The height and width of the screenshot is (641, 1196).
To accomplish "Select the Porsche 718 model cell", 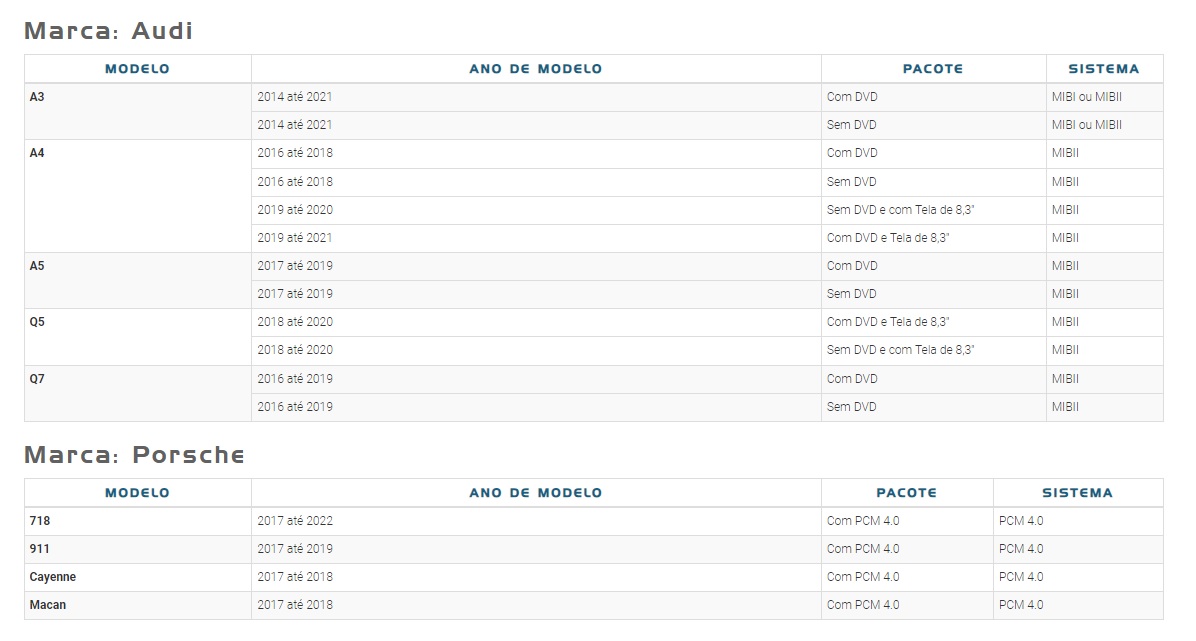I will coord(137,521).
